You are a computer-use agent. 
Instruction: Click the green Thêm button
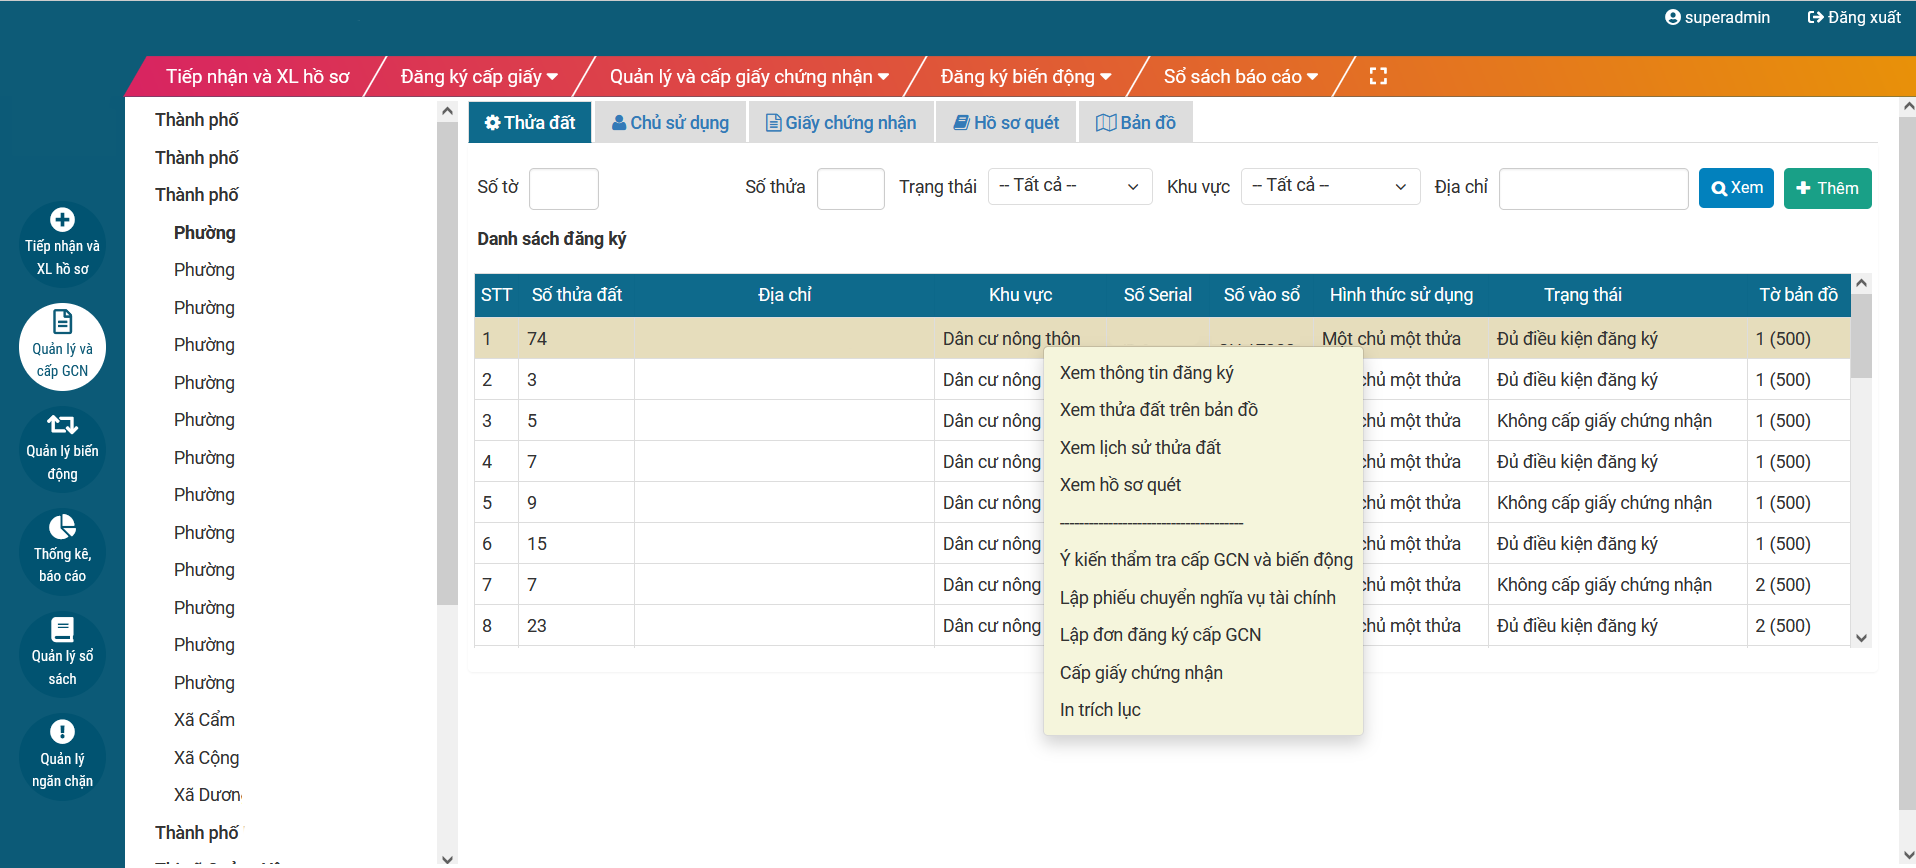1827,188
